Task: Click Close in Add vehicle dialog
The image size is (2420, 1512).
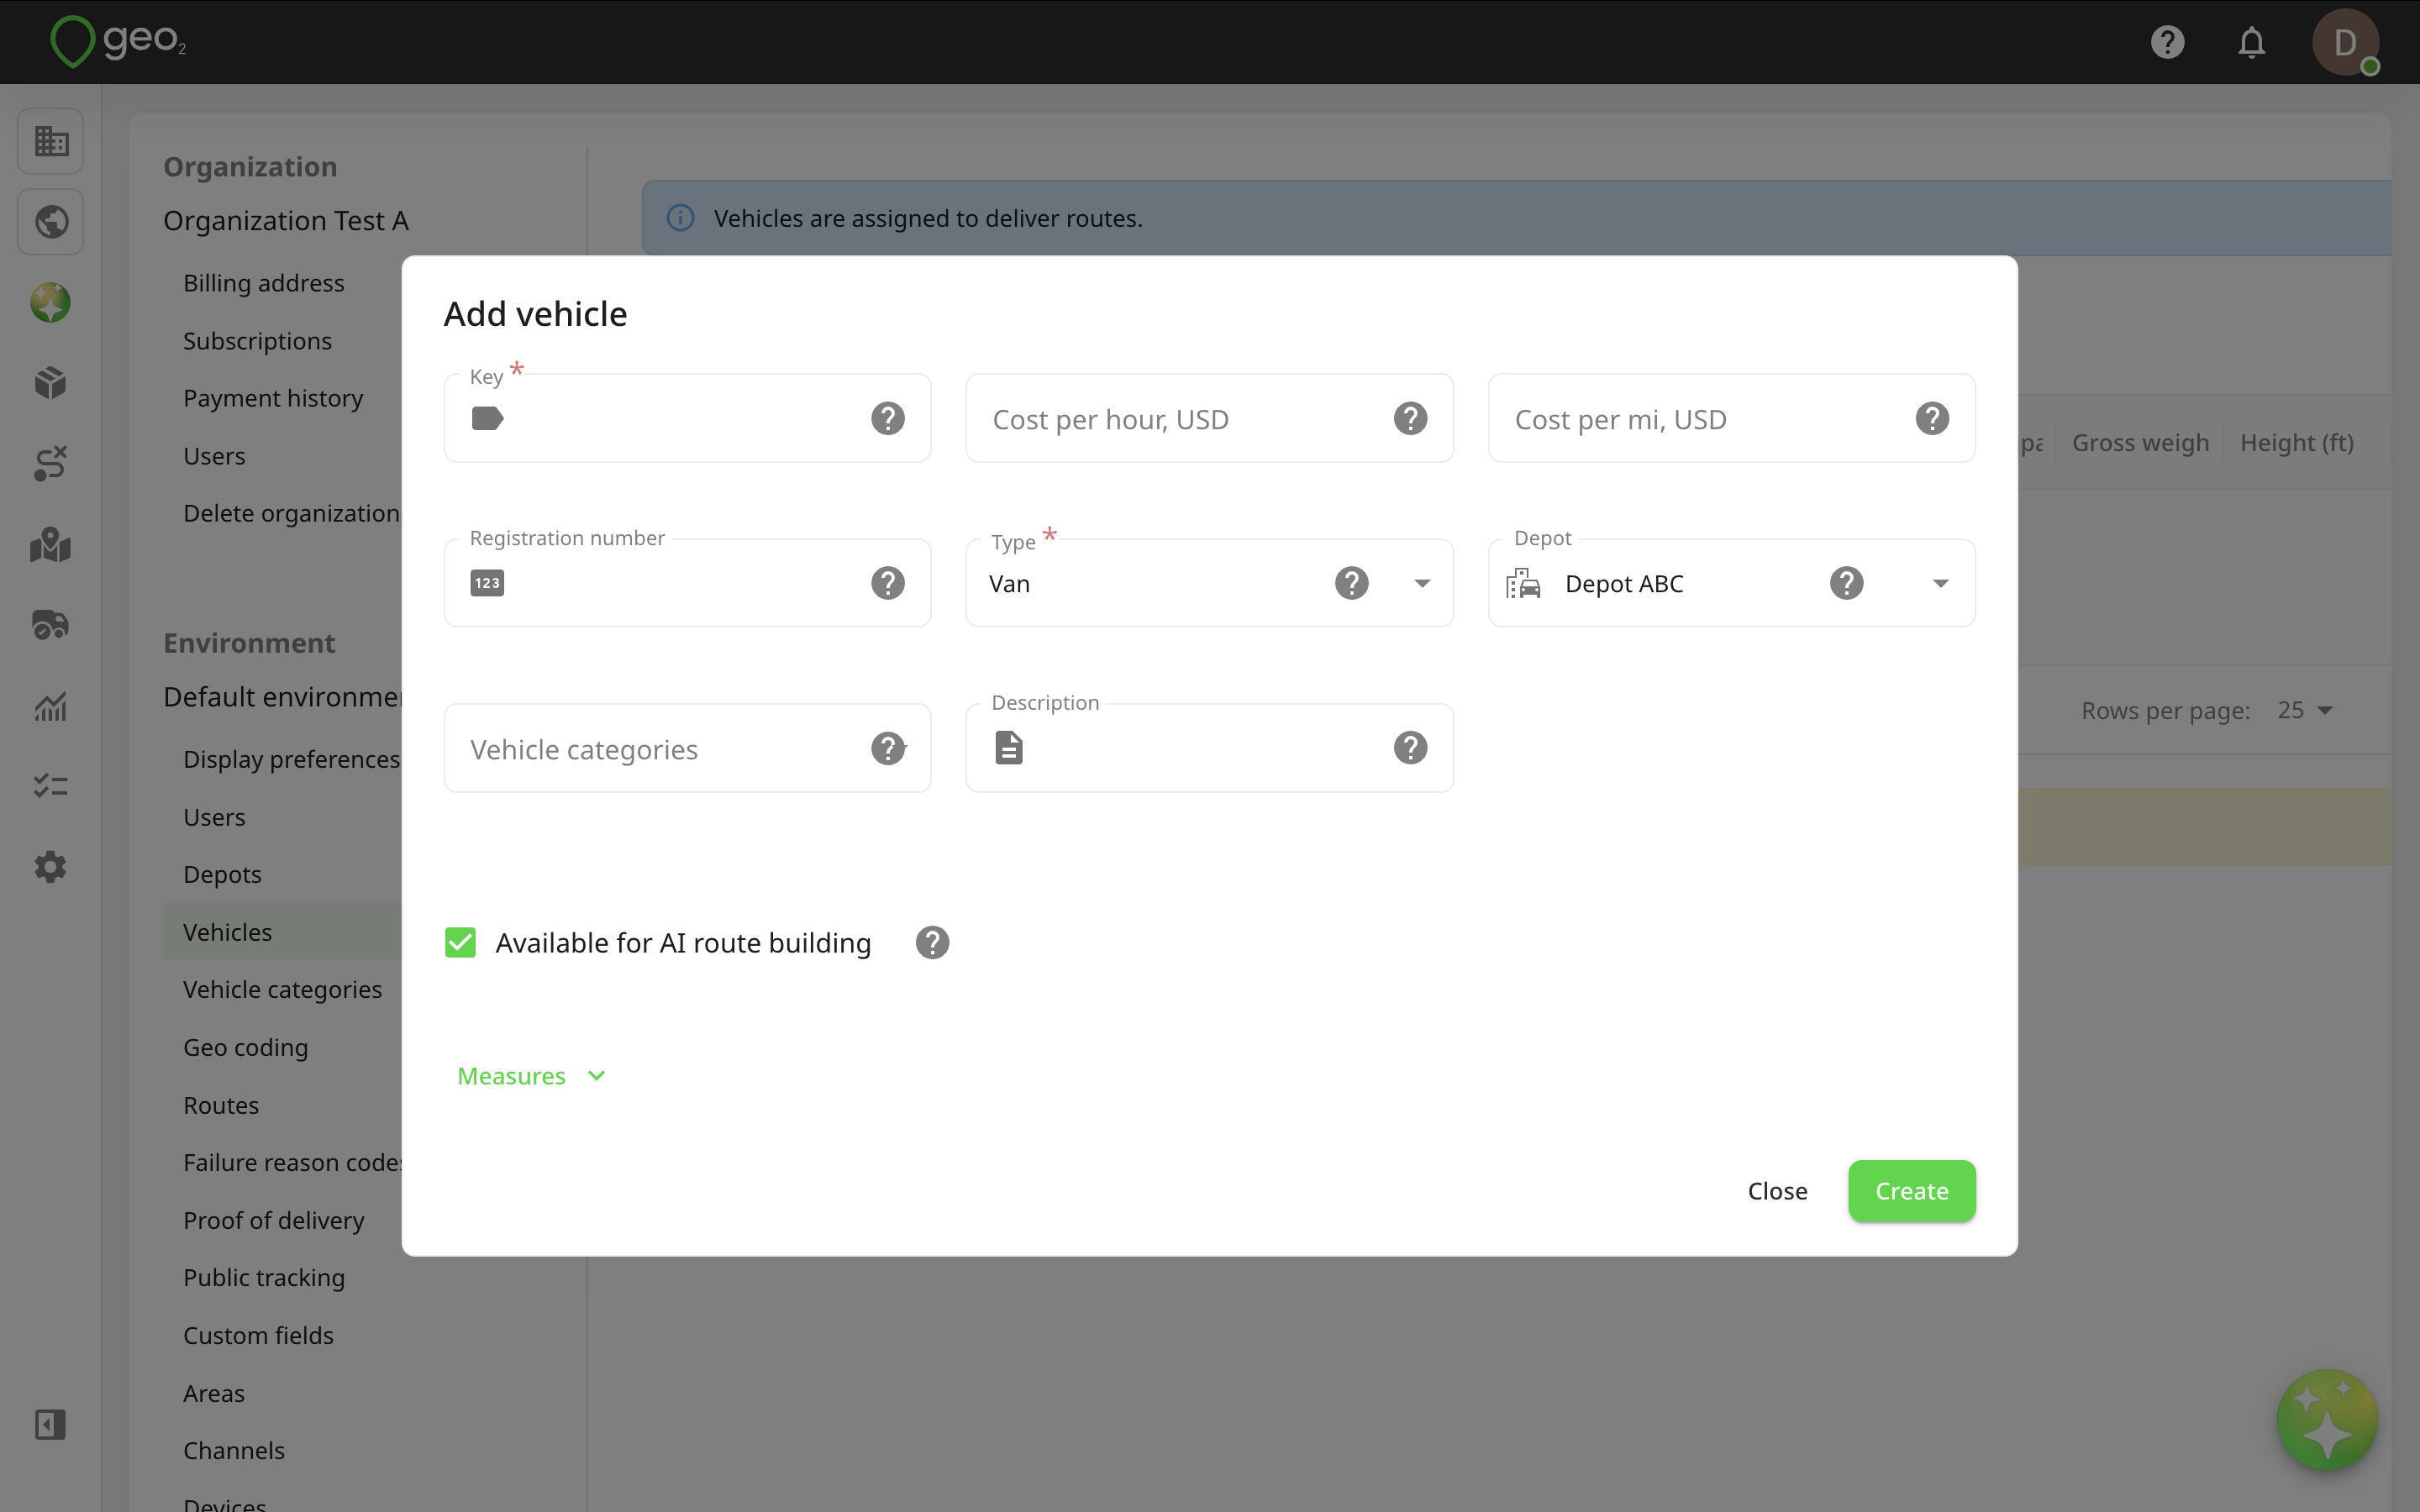Action: point(1777,1191)
